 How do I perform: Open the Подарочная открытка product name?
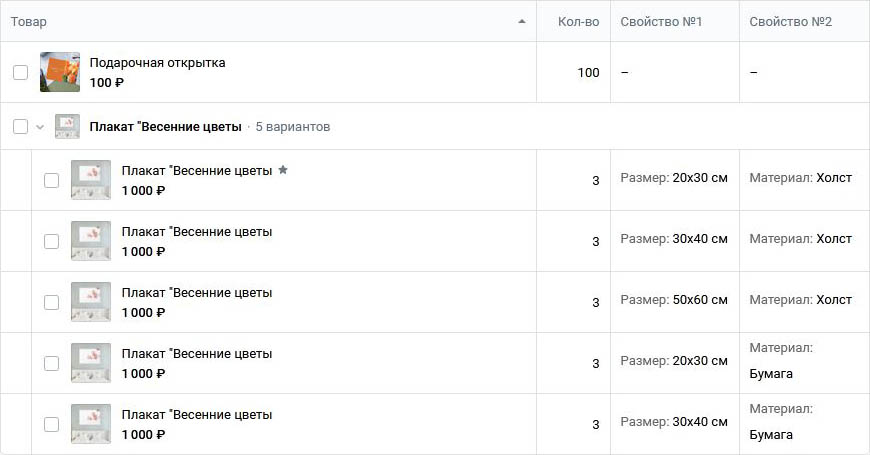coord(158,63)
